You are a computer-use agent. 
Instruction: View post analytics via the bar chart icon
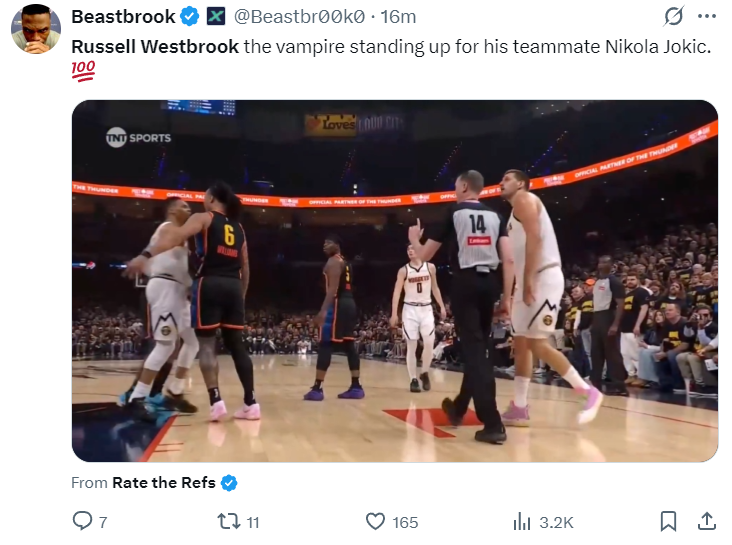(521, 521)
